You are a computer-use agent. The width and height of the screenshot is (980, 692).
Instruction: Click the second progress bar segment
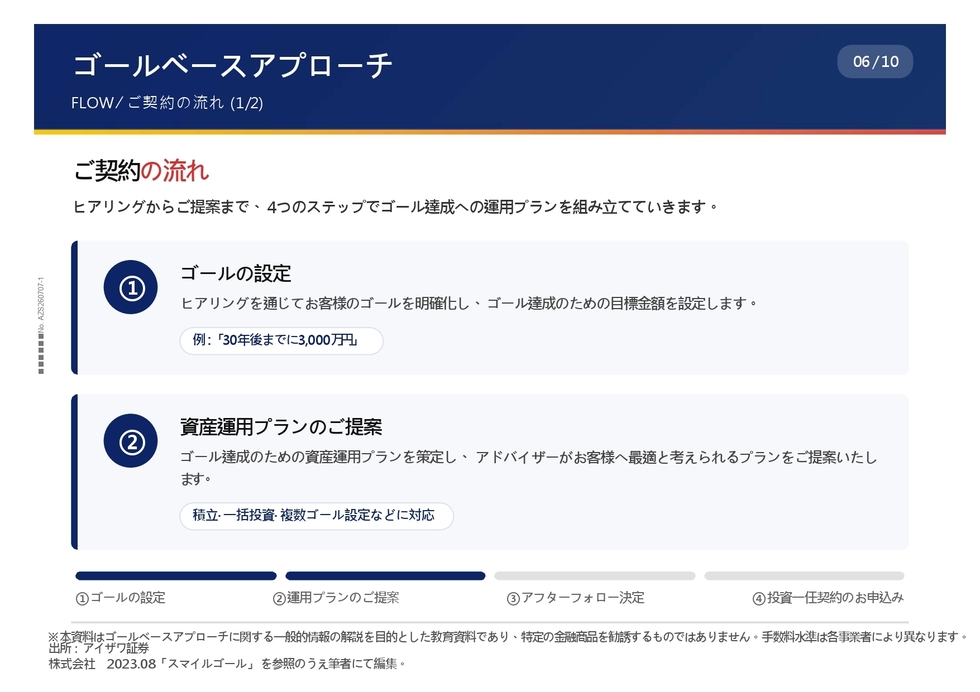click(385, 576)
